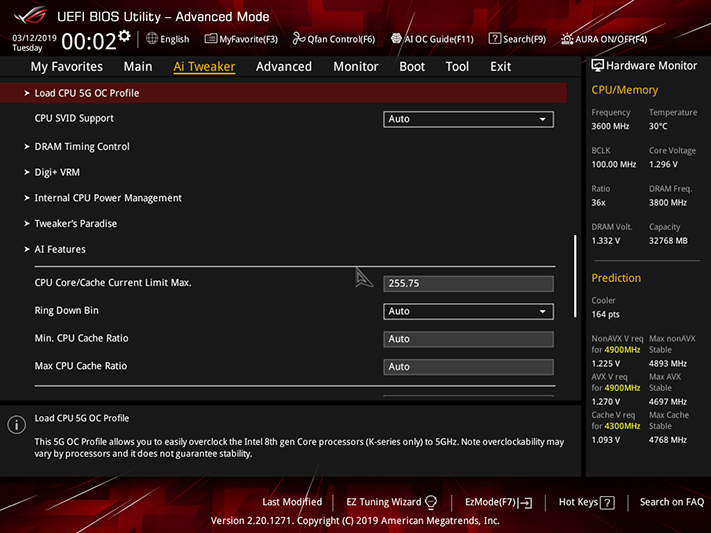Edit Max CPU Cache Ratio field

click(468, 367)
